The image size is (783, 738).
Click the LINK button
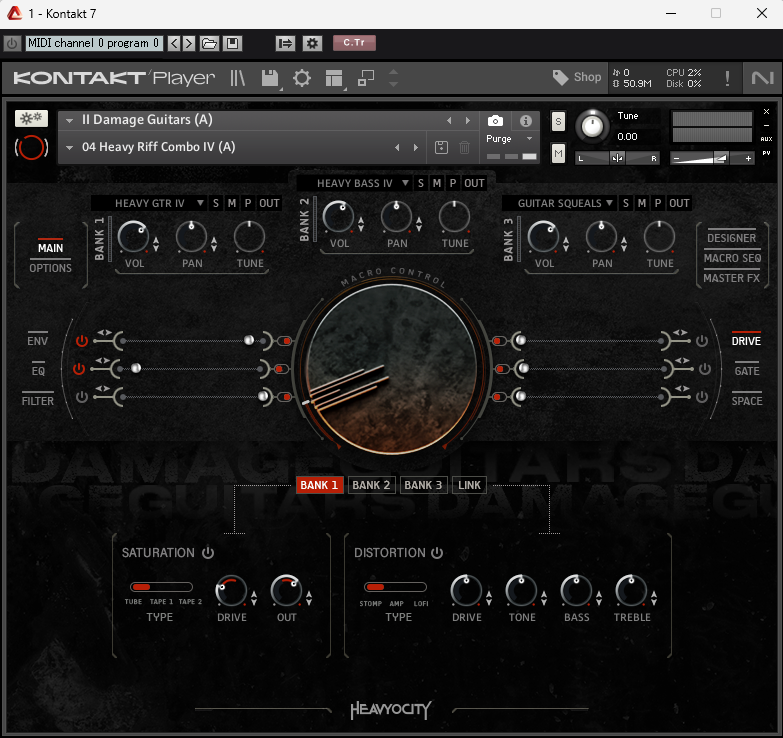pyautogui.click(x=469, y=485)
